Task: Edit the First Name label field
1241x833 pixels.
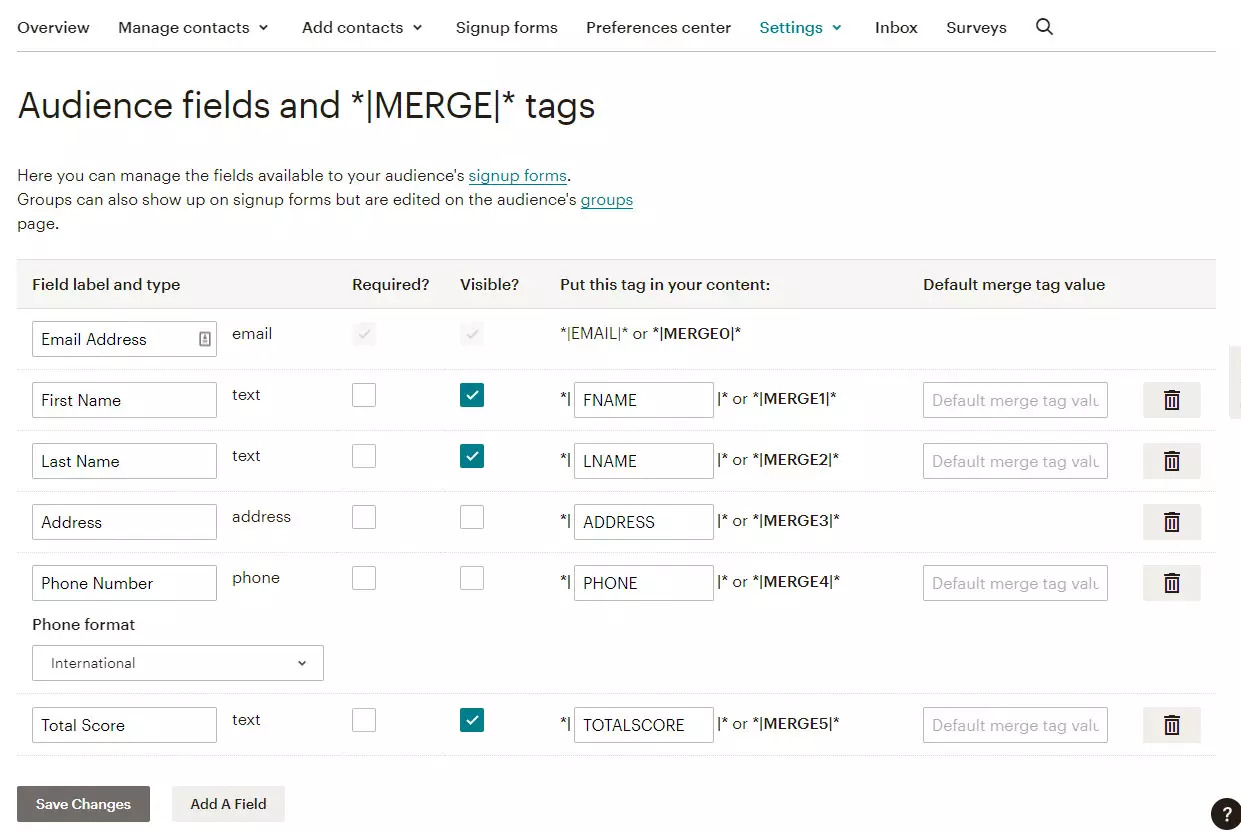Action: [124, 400]
